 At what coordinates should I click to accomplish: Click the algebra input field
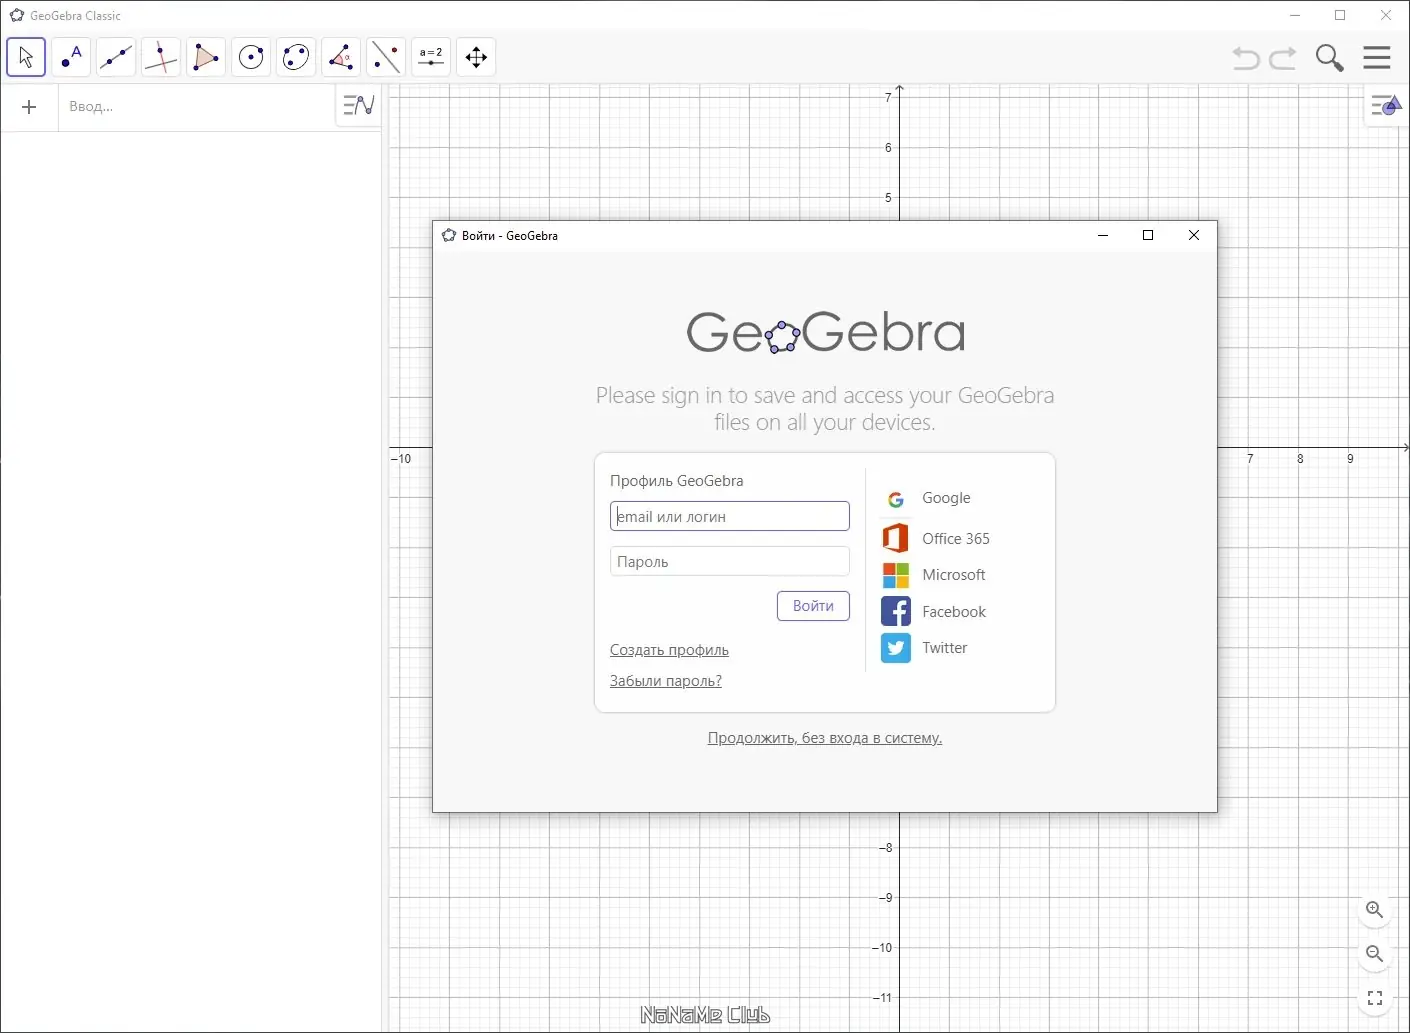(196, 107)
